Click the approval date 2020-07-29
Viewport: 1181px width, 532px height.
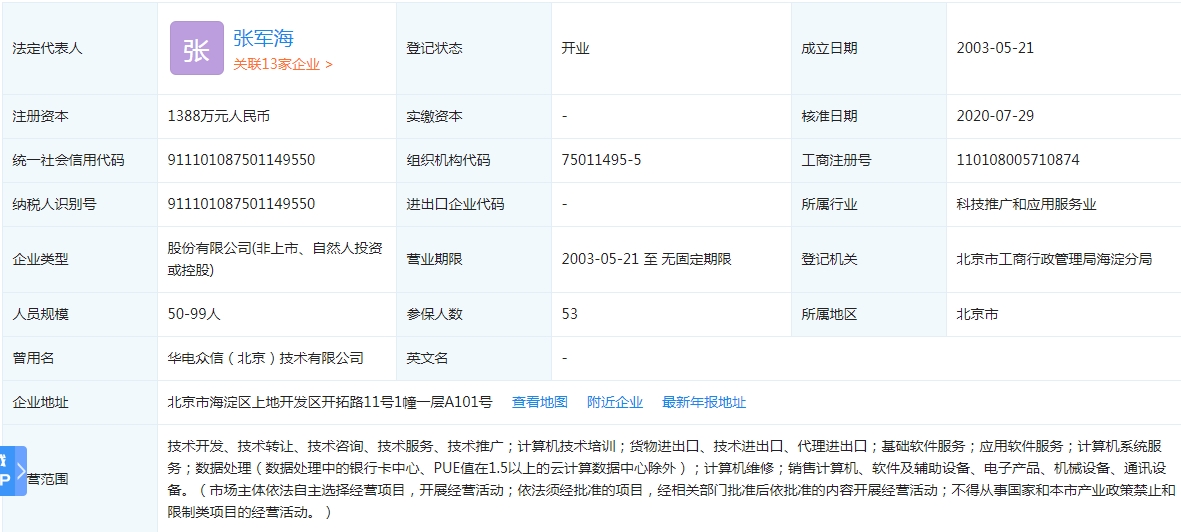click(994, 116)
